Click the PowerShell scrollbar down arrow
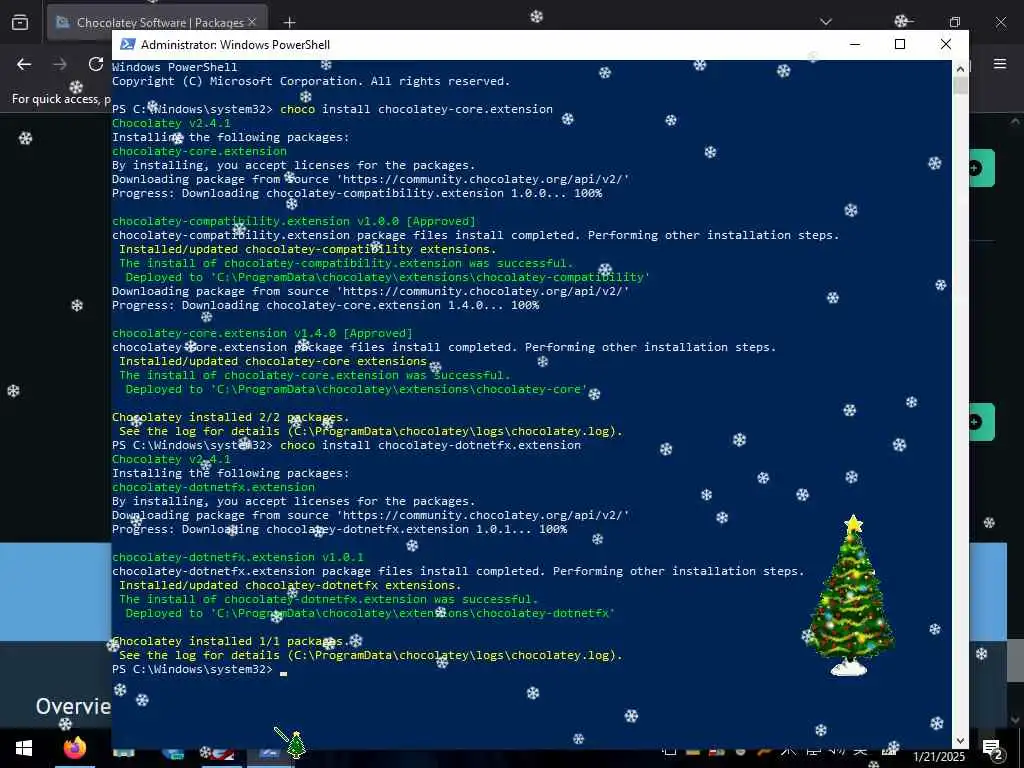 coord(960,741)
